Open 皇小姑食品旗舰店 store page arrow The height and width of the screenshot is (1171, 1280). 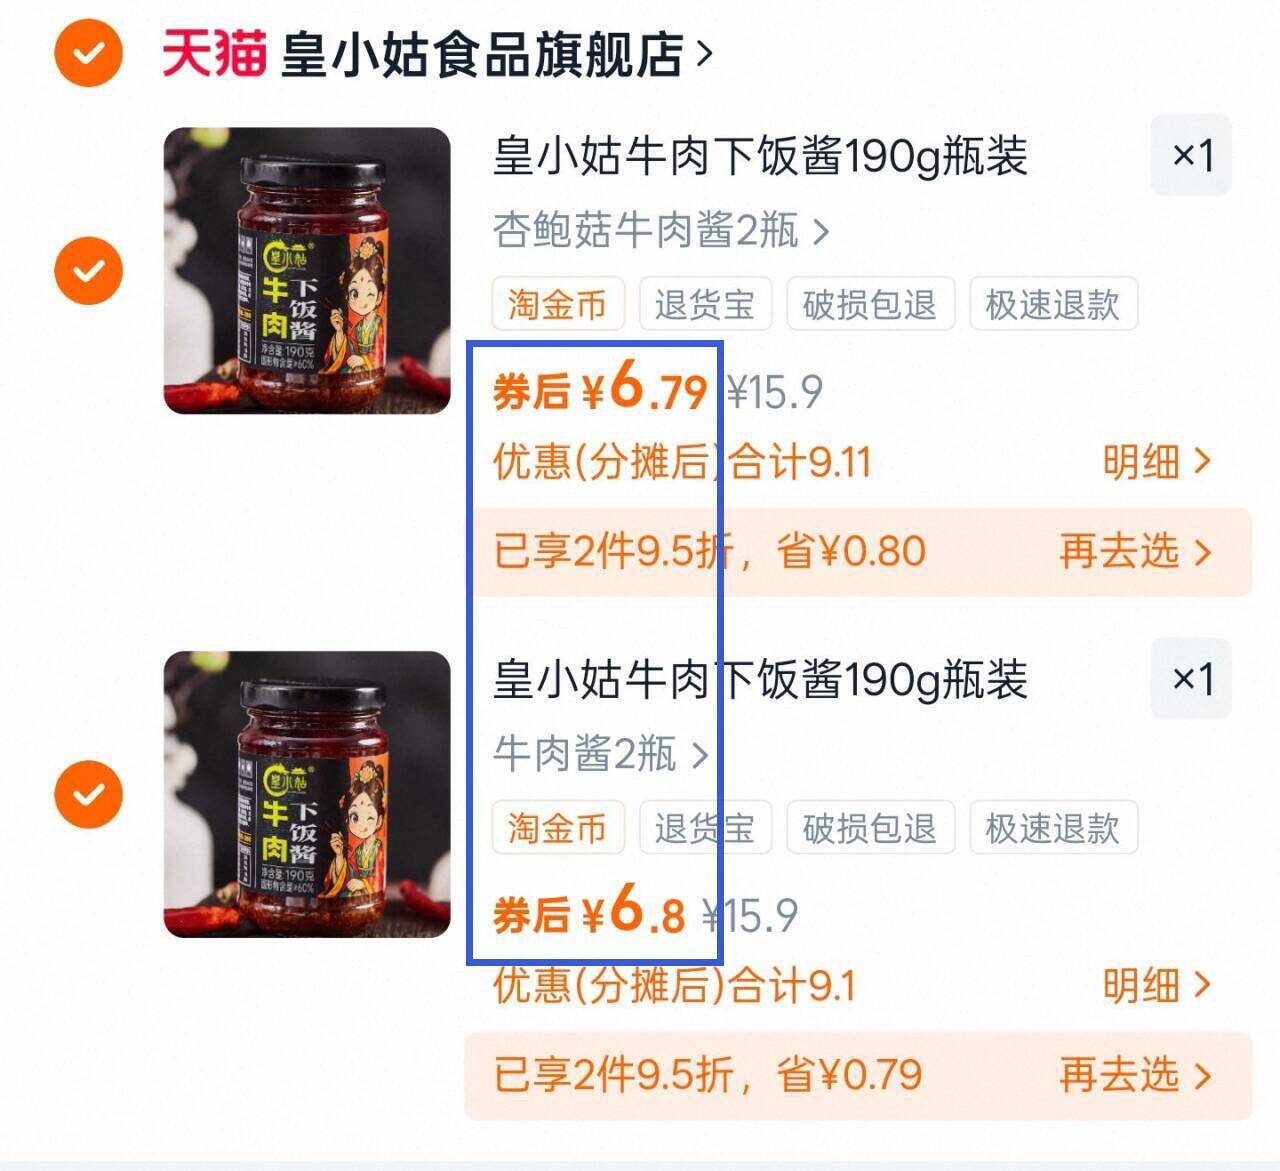pyautogui.click(x=705, y=53)
